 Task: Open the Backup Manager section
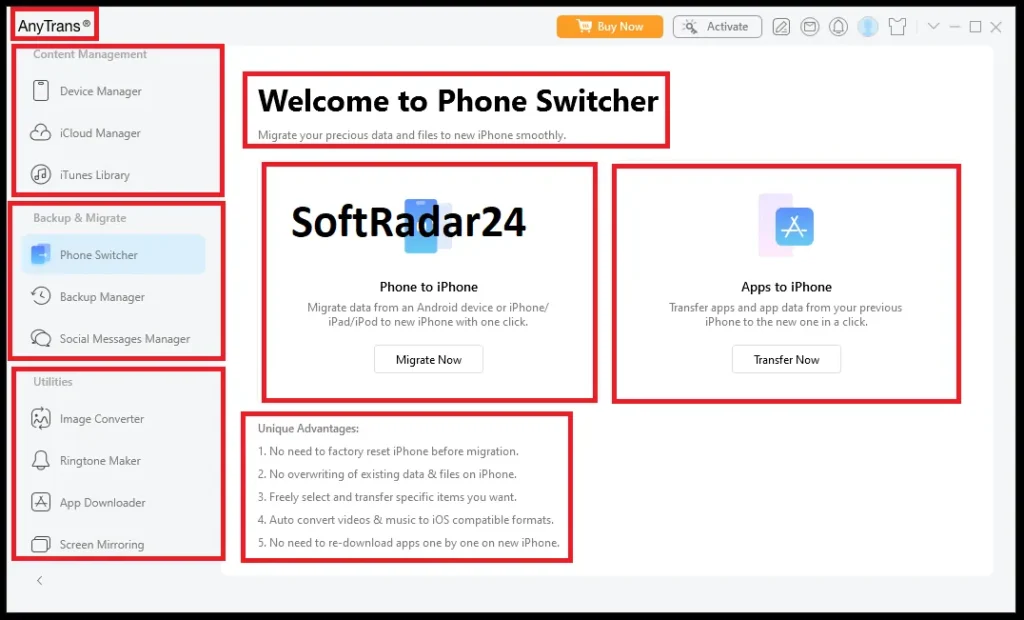click(99, 296)
